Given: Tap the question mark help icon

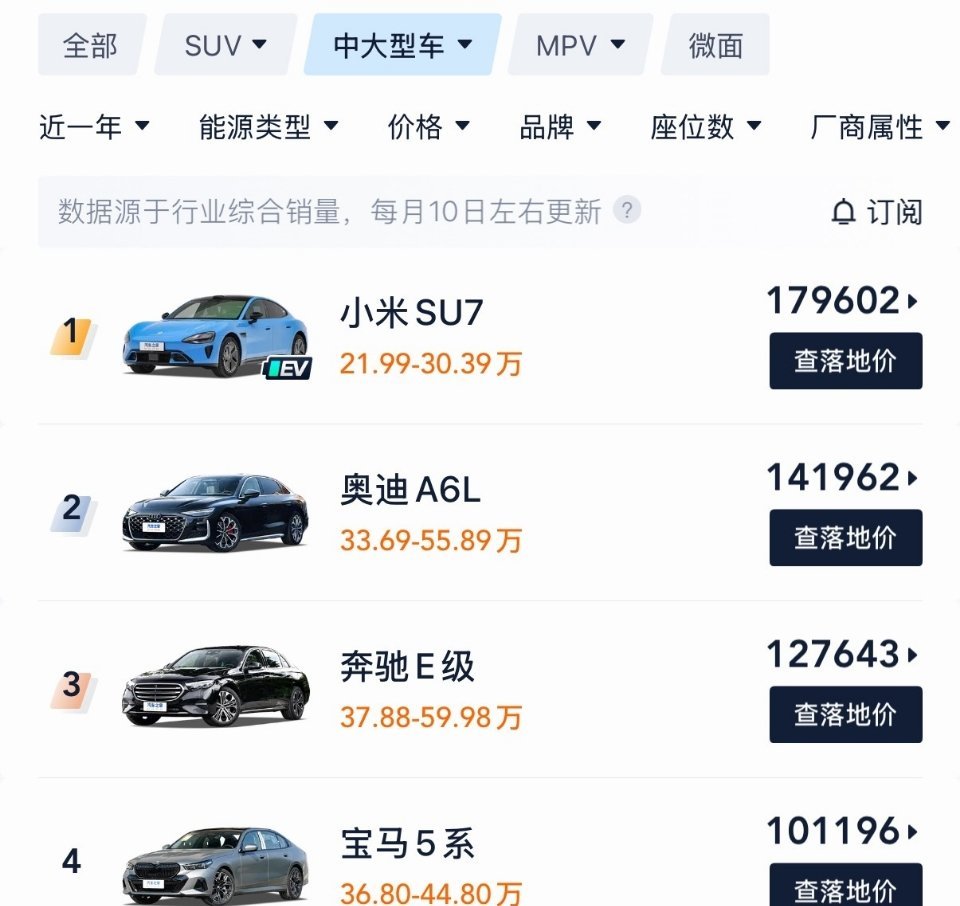Looking at the screenshot, I should click(627, 210).
